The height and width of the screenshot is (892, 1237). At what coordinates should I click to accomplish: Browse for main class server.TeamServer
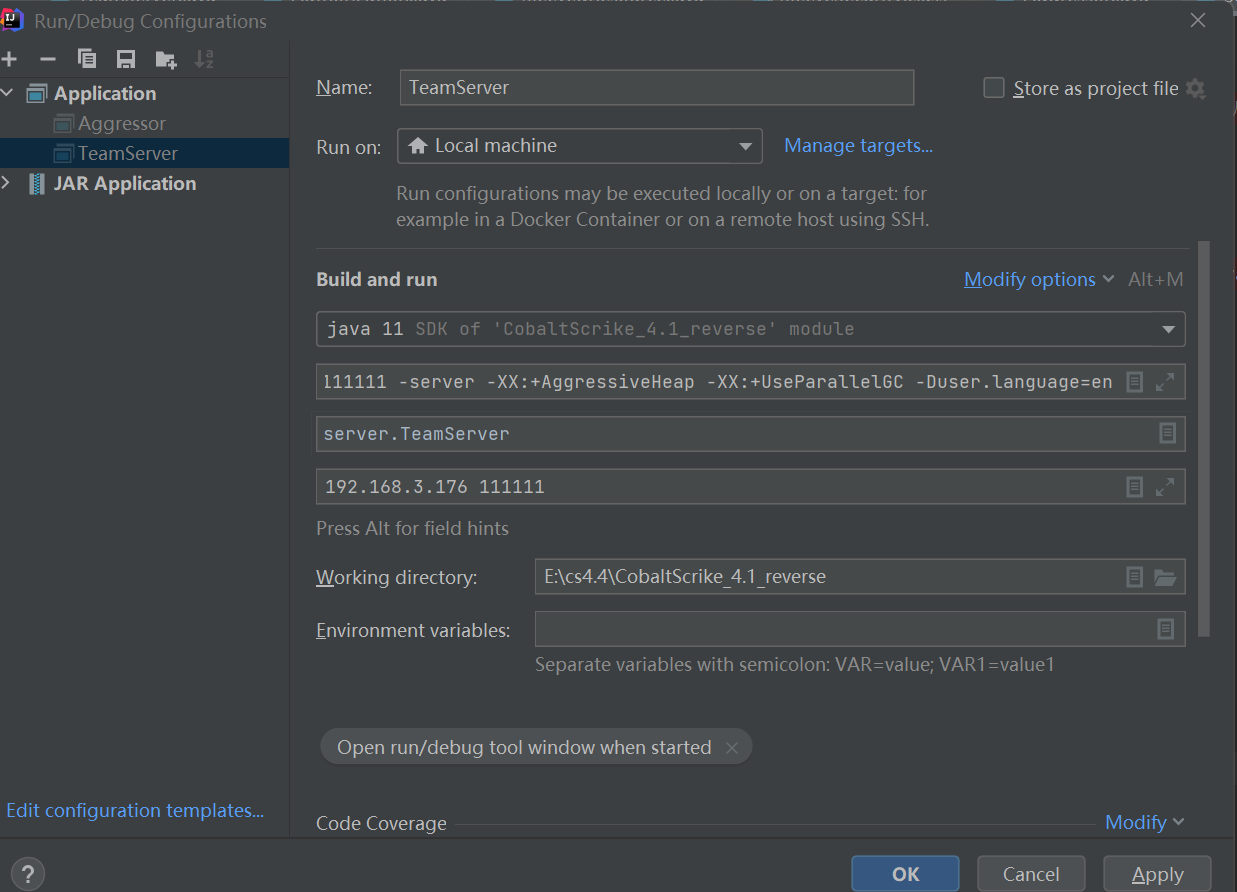[1166, 433]
